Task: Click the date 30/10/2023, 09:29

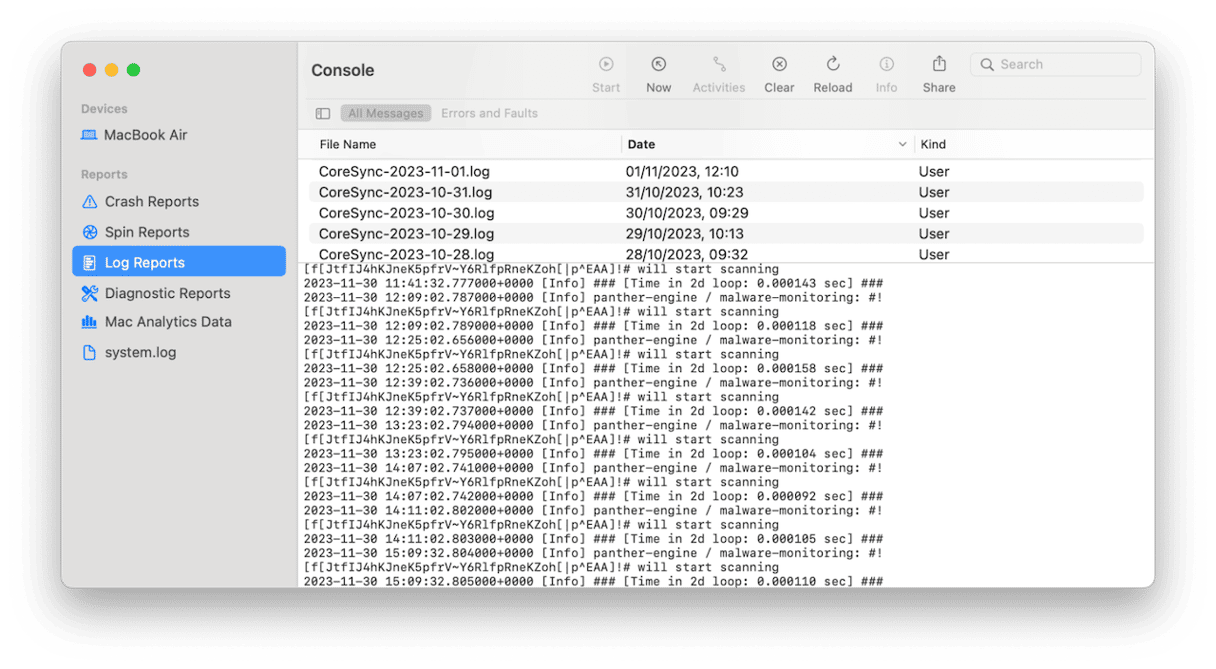Action: pos(687,213)
